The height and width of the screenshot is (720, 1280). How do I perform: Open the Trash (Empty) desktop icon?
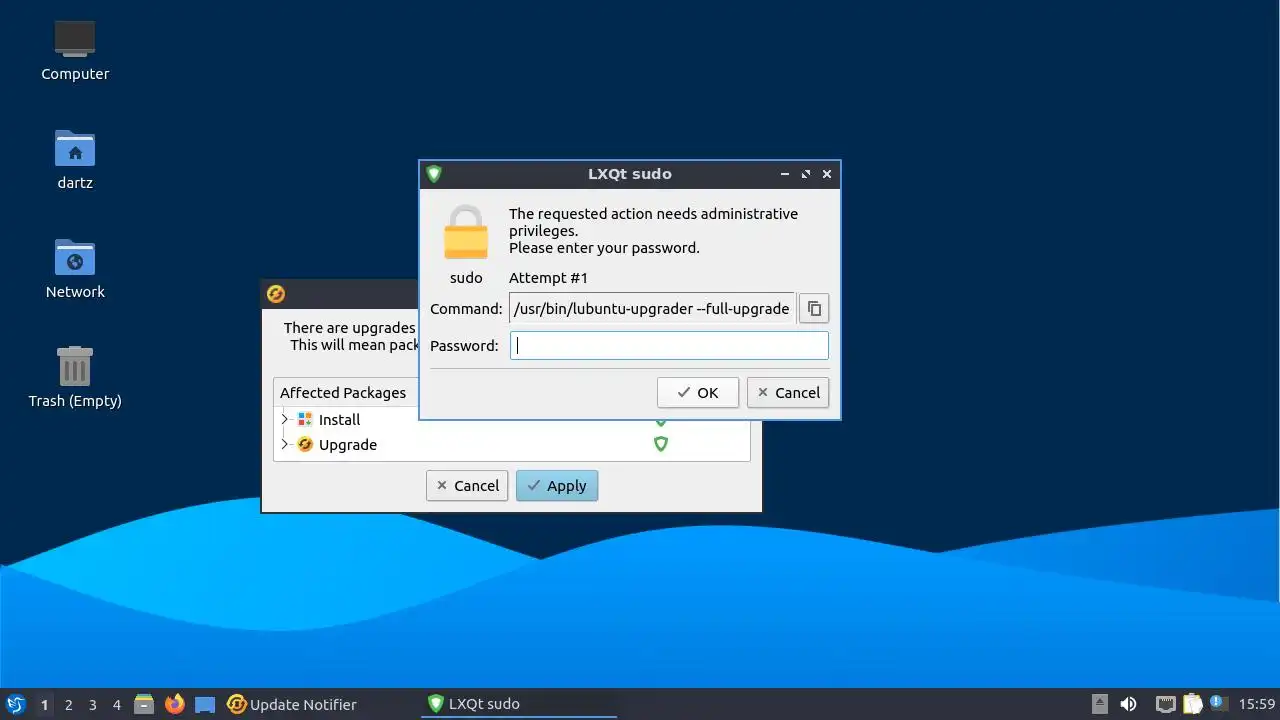tap(75, 378)
